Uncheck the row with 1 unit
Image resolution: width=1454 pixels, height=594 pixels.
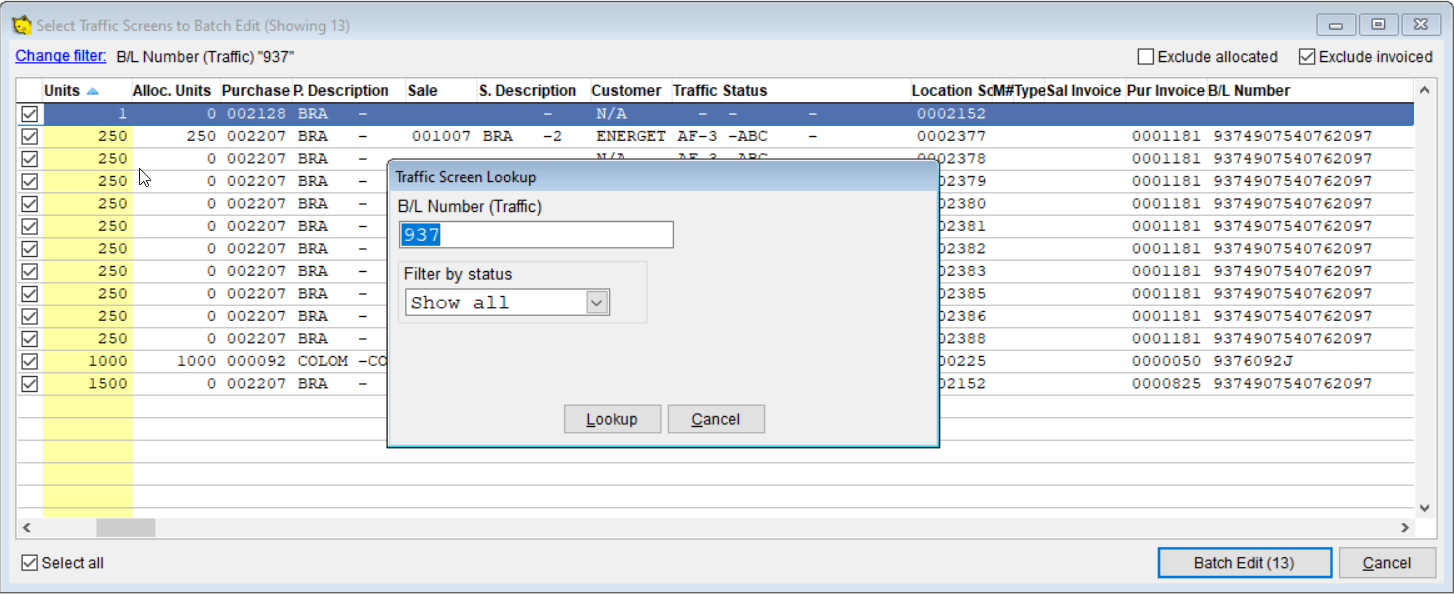tap(30, 114)
